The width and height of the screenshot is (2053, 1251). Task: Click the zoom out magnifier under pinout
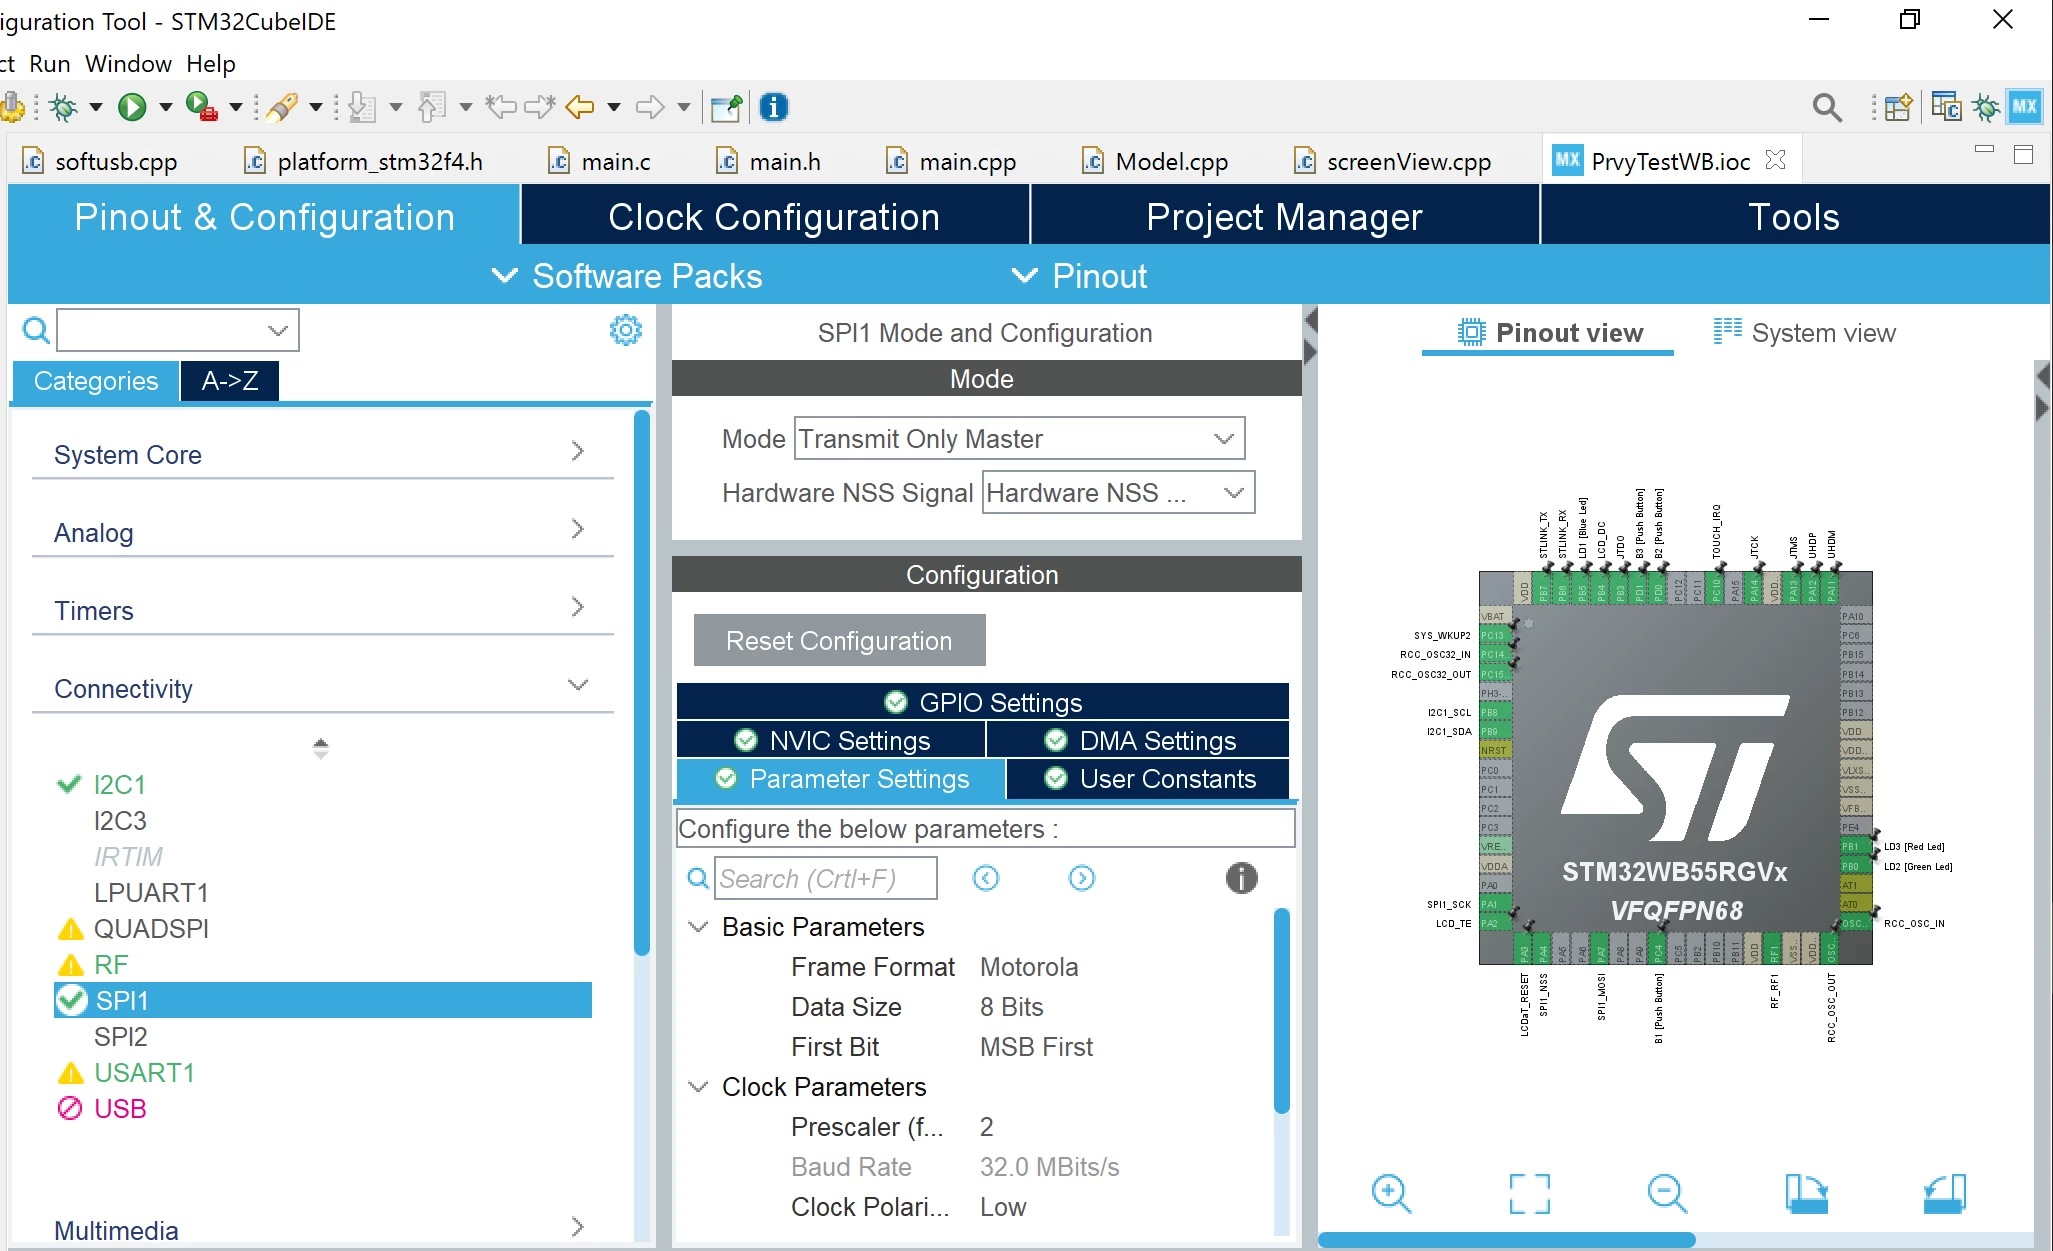click(x=1667, y=1193)
